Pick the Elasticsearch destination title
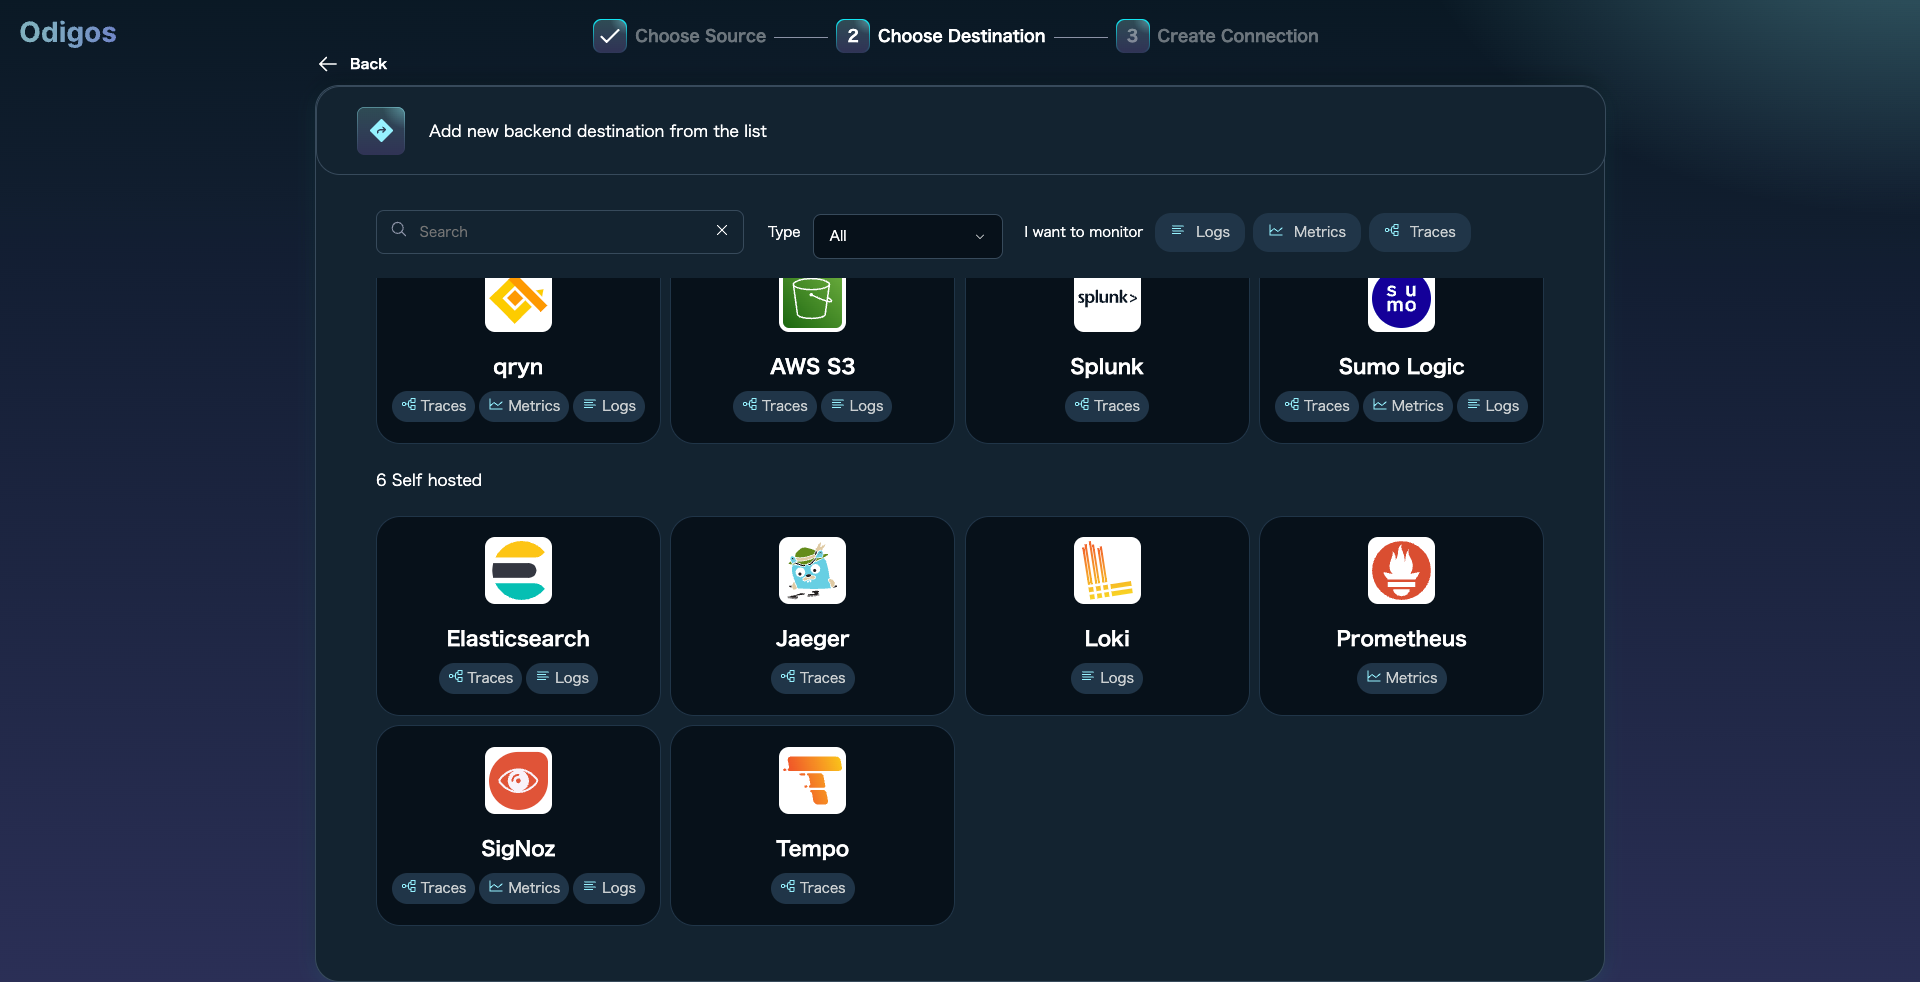 click(518, 639)
